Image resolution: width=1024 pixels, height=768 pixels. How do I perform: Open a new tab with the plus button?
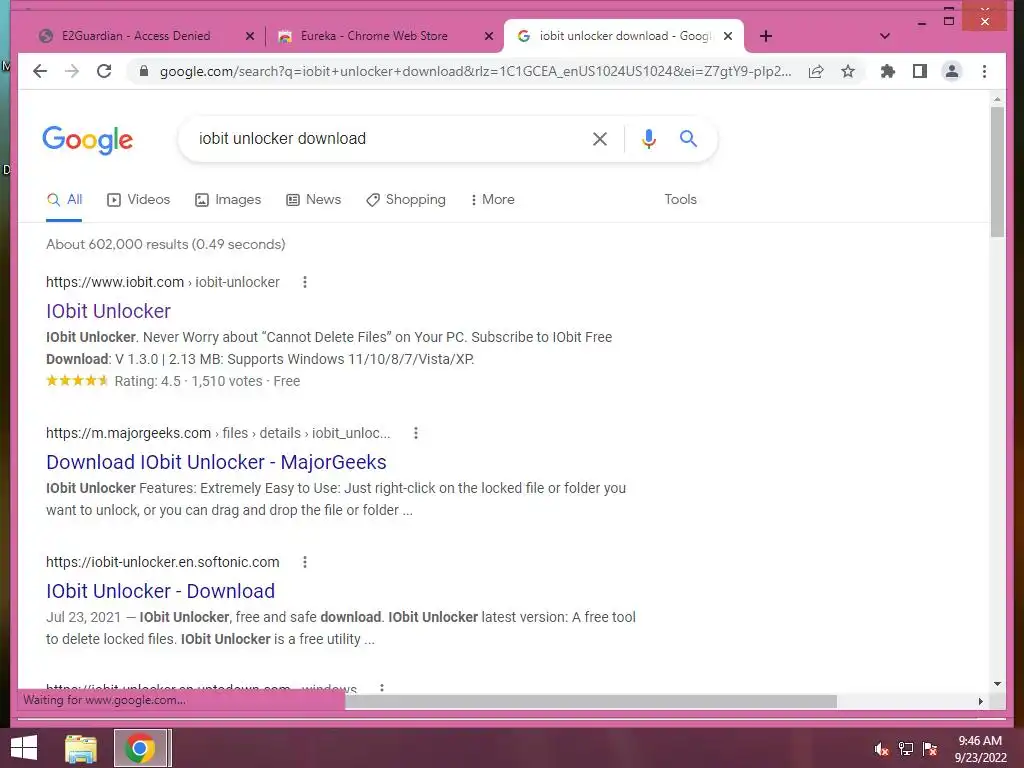tap(766, 36)
